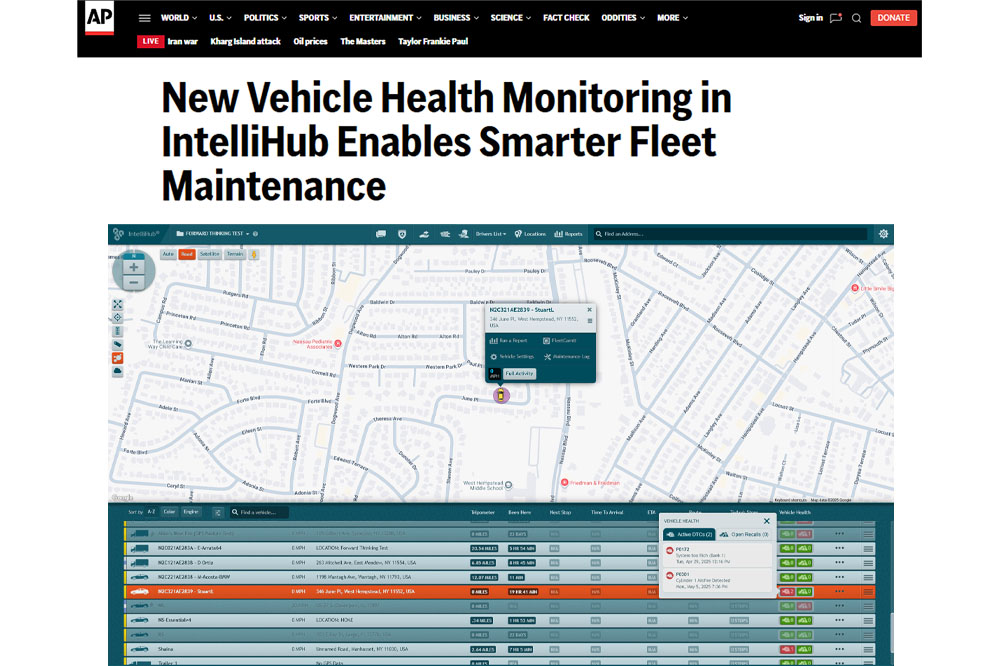The width and height of the screenshot is (1000, 666).
Task: Toggle the traffic signal overlay next to Terrain
Action: [x=253, y=254]
